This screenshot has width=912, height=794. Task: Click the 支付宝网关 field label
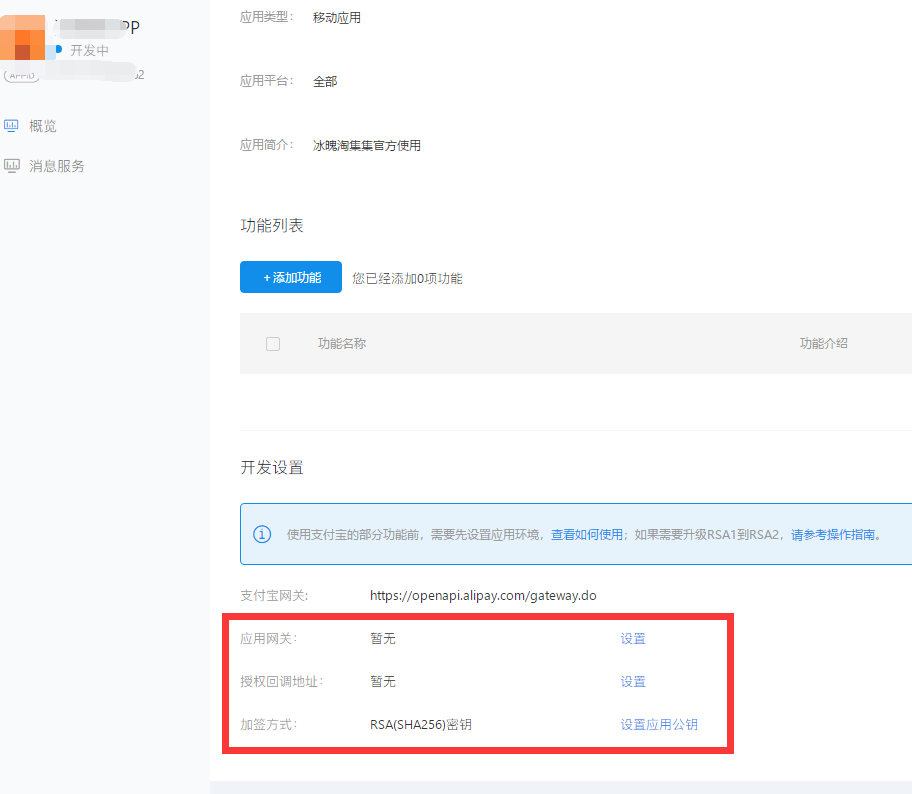[x=274, y=595]
